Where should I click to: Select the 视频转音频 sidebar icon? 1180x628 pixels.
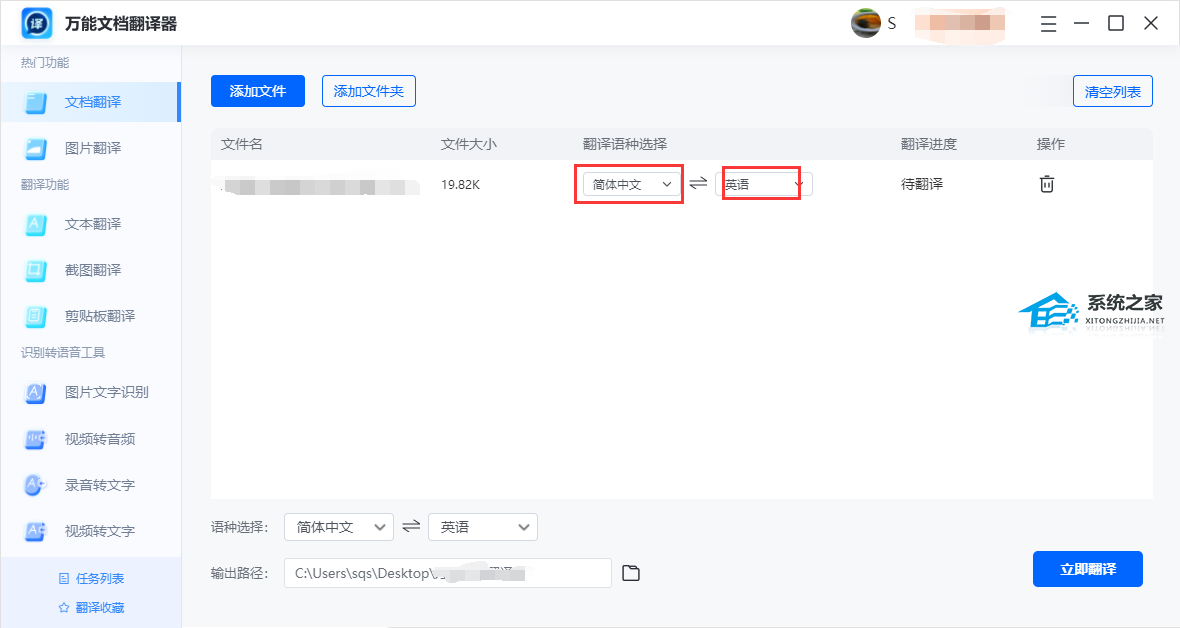pyautogui.click(x=35, y=439)
